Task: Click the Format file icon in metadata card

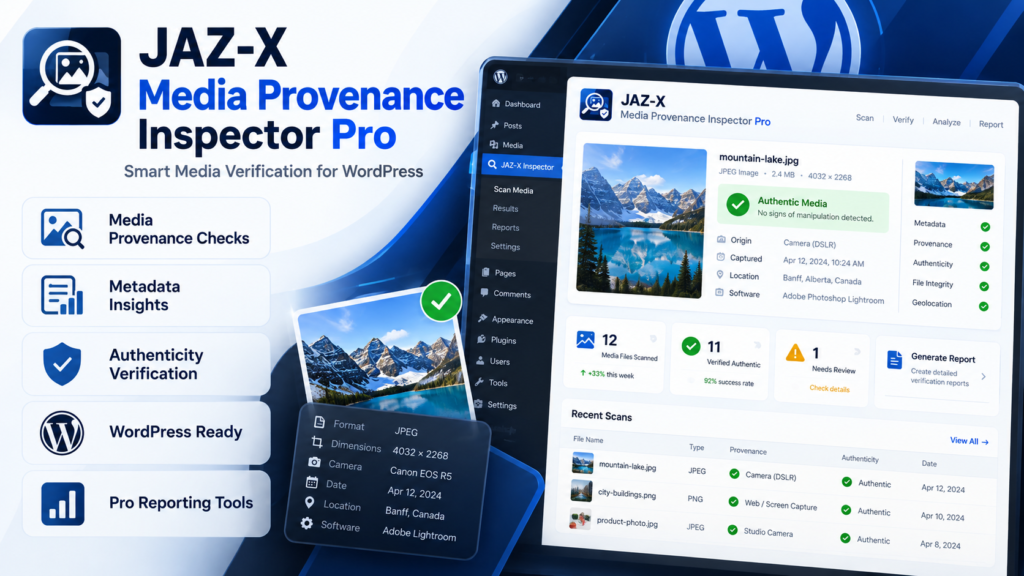Action: (x=319, y=422)
